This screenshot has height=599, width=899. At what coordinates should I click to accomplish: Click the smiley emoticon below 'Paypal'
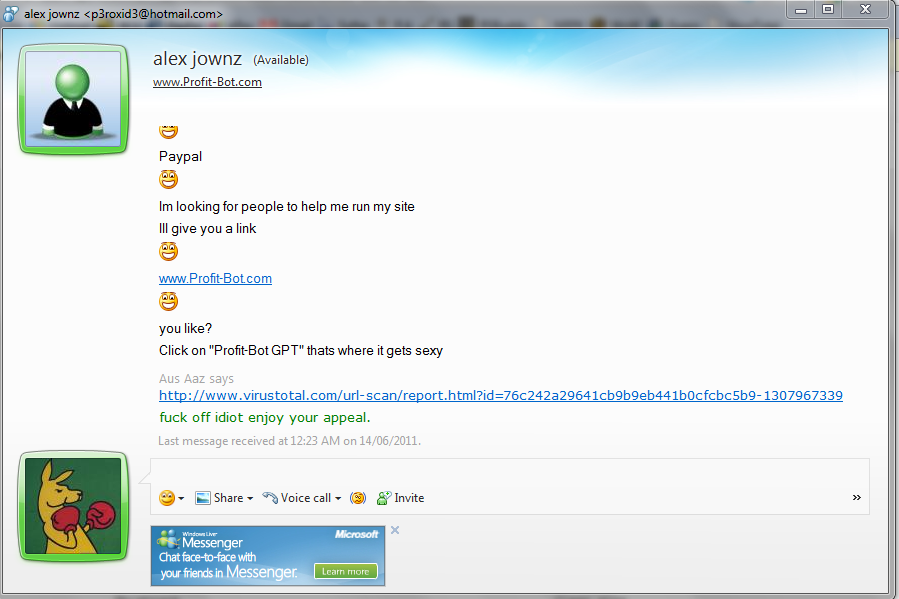click(169, 179)
